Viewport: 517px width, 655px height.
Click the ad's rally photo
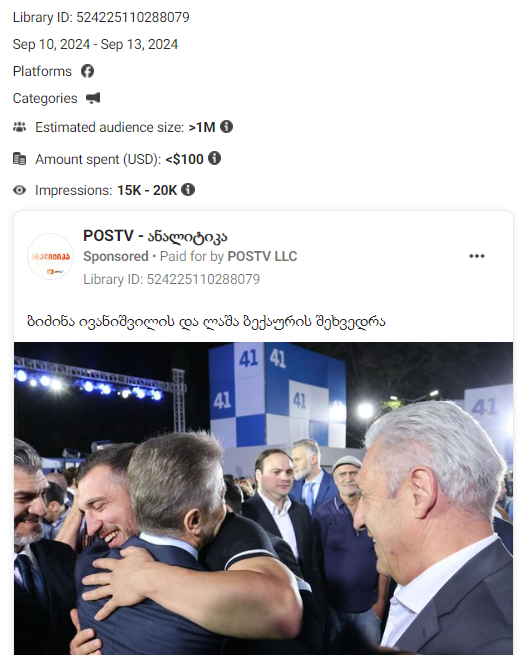[264, 498]
